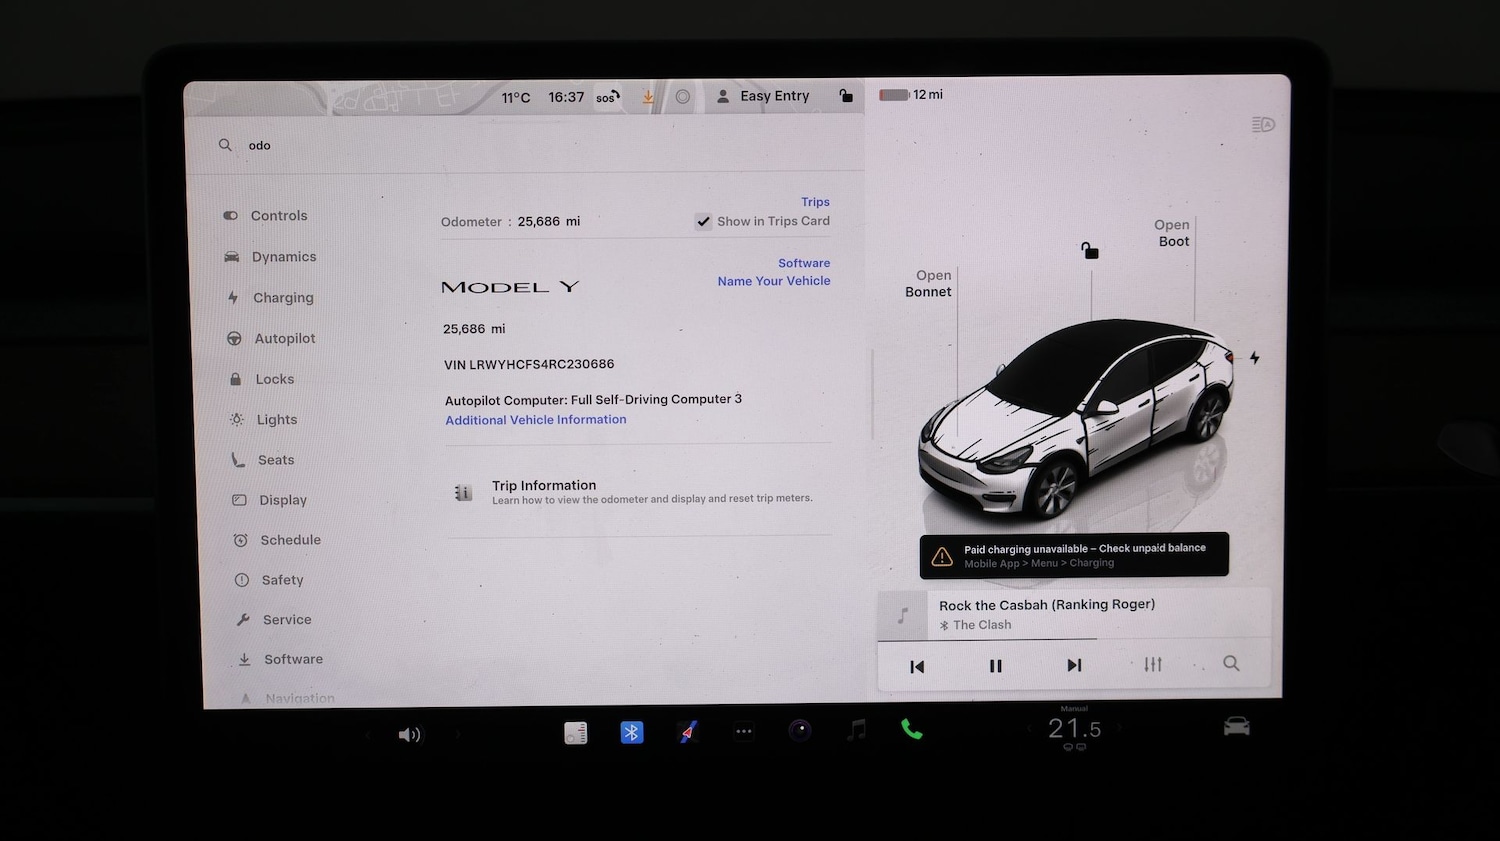Open media search with the magnifier icon

coord(1231,663)
